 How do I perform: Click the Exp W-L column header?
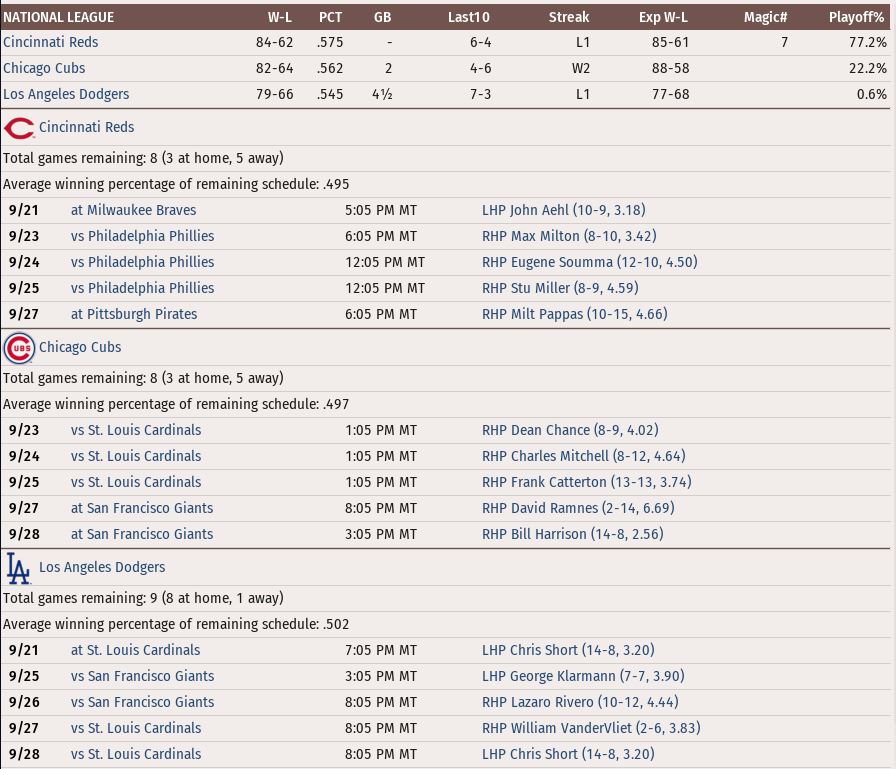pyautogui.click(x=663, y=17)
